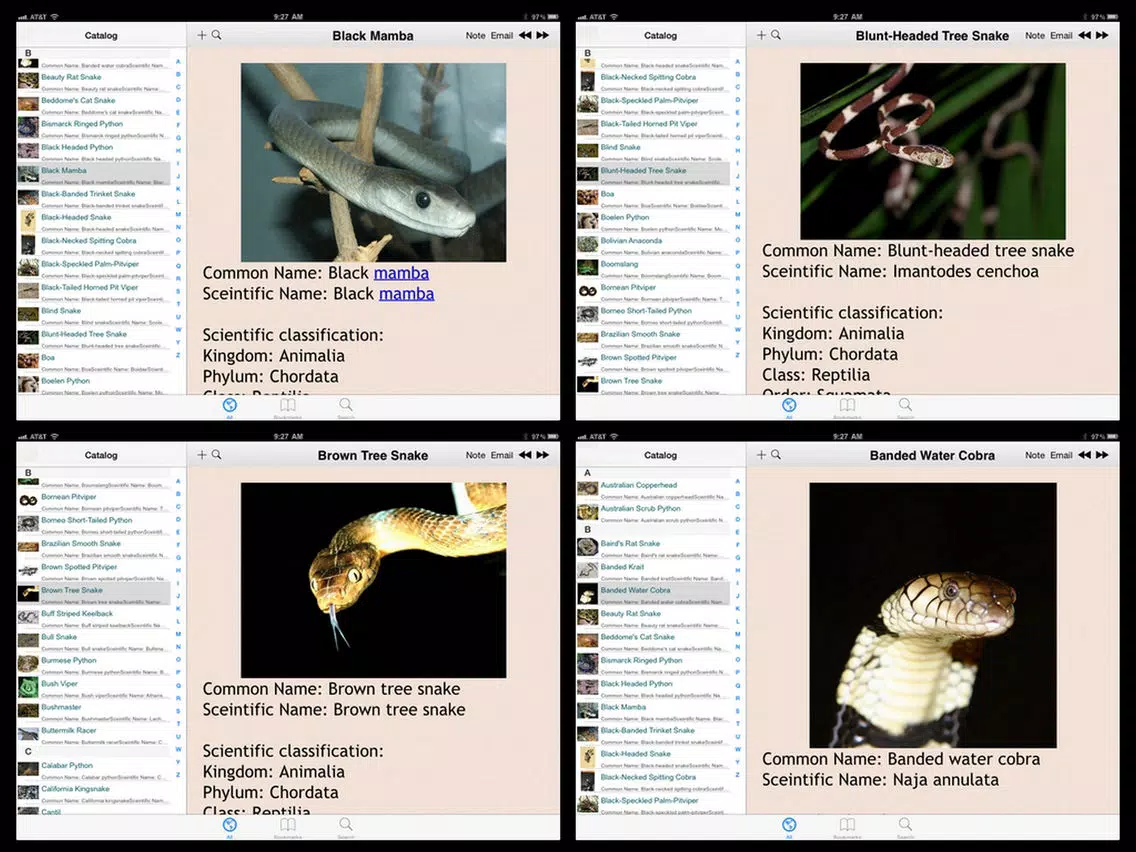Go to next snake from Brown Tree Snake screen
The image size is (1136, 852).
pyautogui.click(x=543, y=455)
